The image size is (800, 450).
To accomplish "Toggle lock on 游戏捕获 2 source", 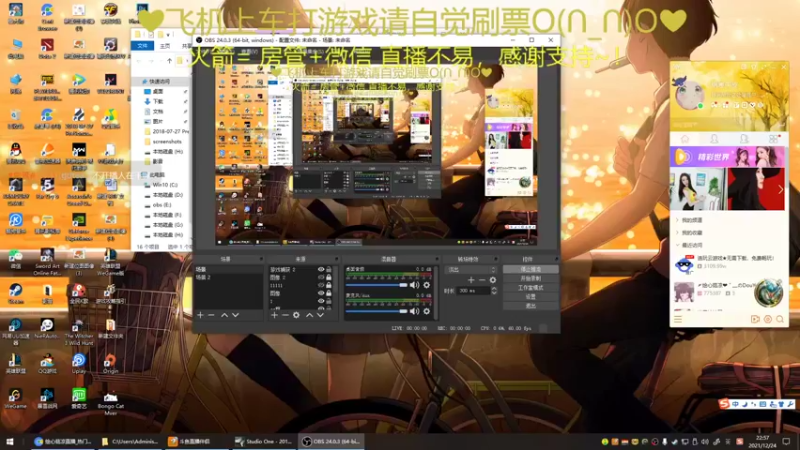I will click(x=329, y=269).
